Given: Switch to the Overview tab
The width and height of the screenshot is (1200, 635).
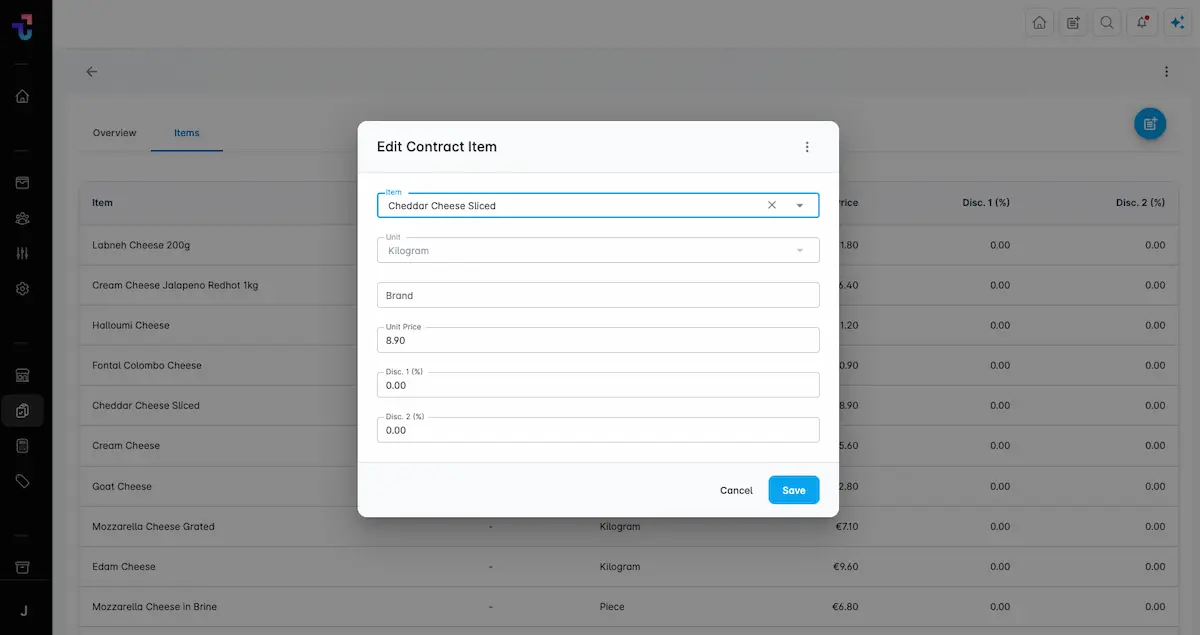Looking at the screenshot, I should click(x=114, y=133).
